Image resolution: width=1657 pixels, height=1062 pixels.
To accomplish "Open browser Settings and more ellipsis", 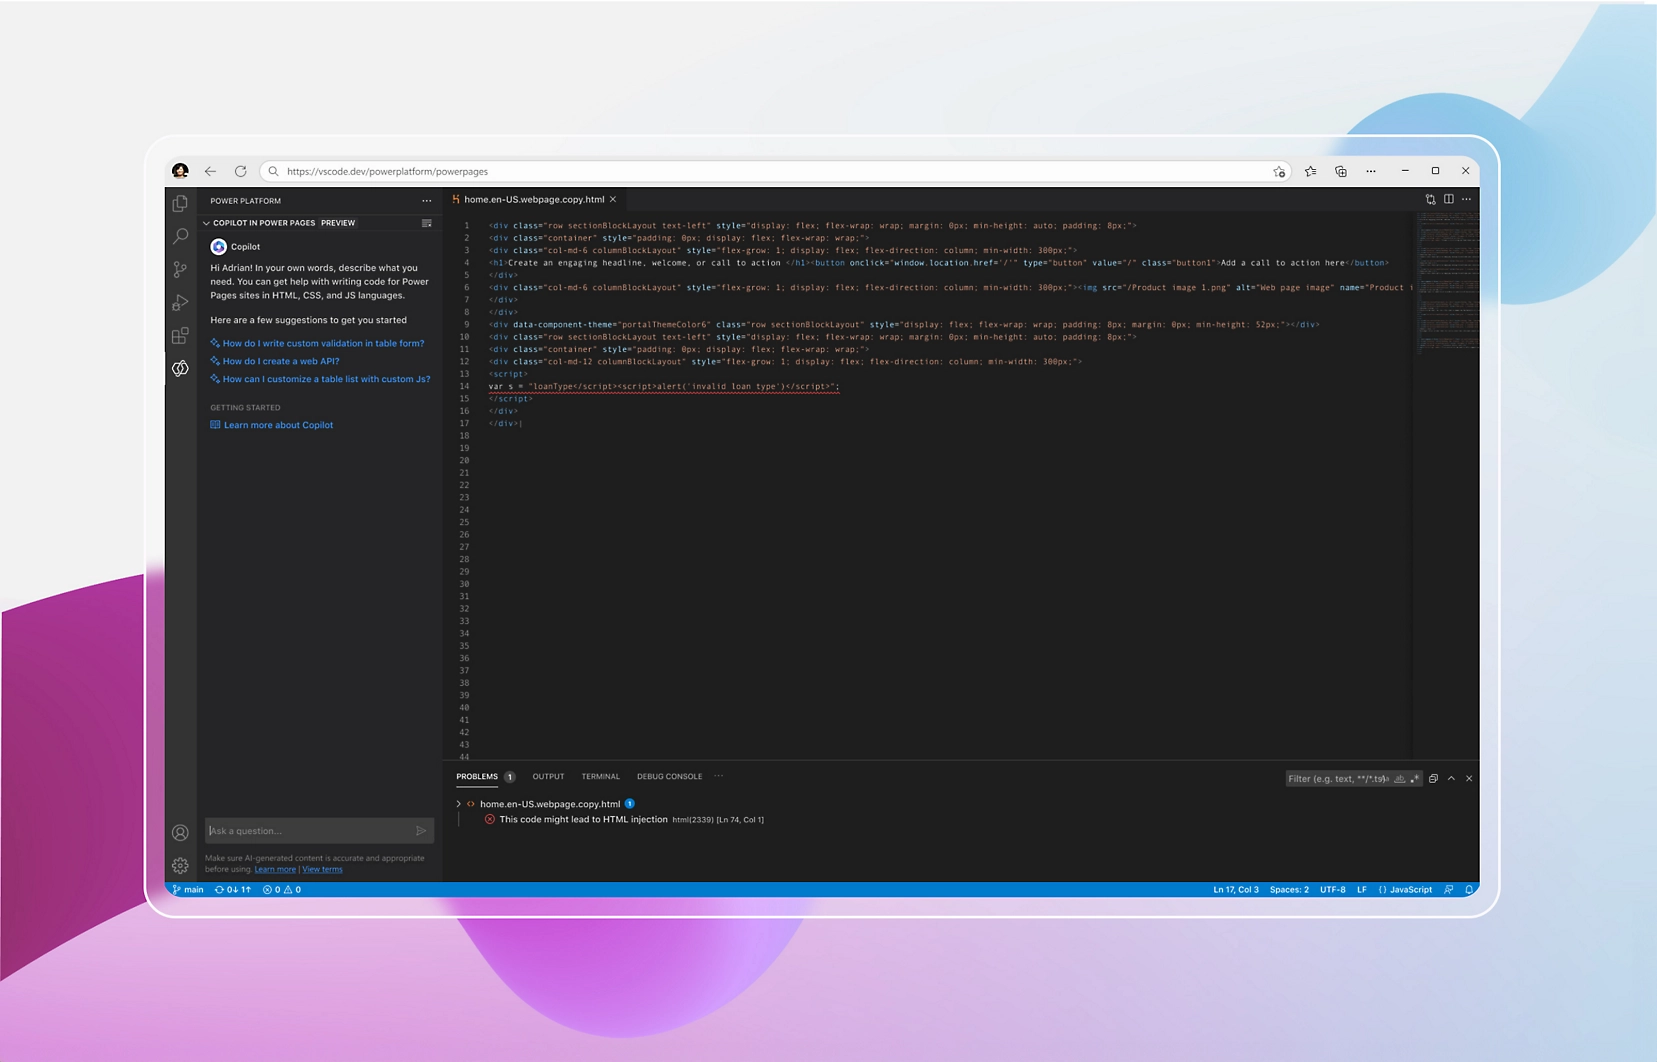I will click(1371, 171).
